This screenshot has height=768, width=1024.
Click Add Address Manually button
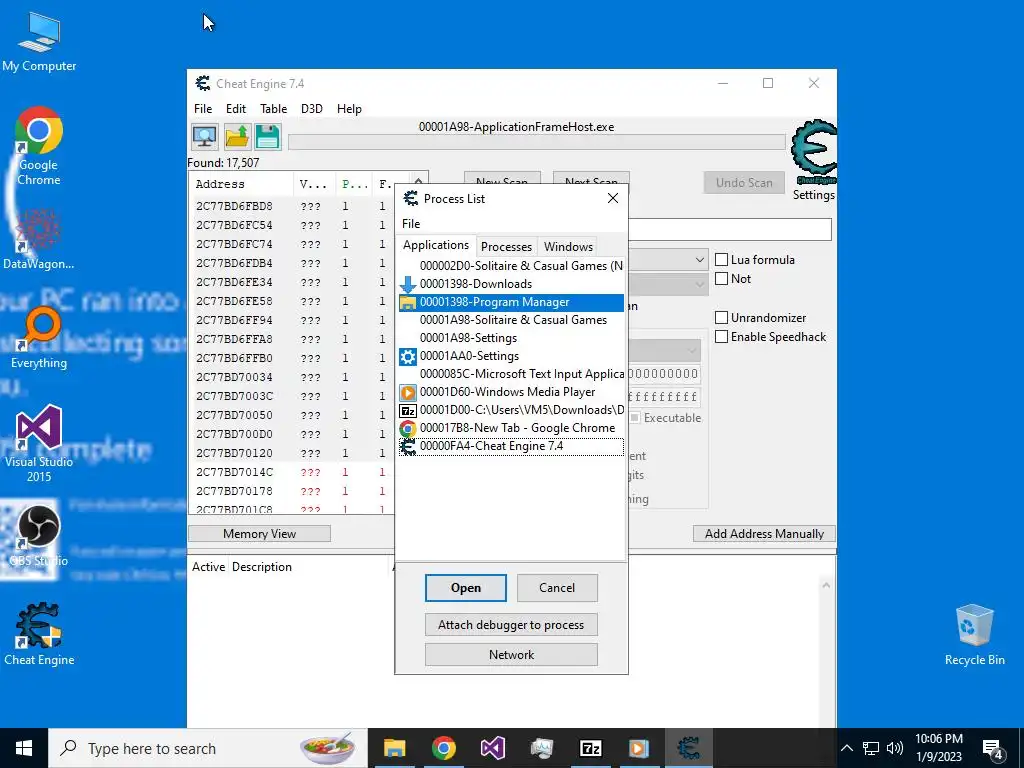764,534
